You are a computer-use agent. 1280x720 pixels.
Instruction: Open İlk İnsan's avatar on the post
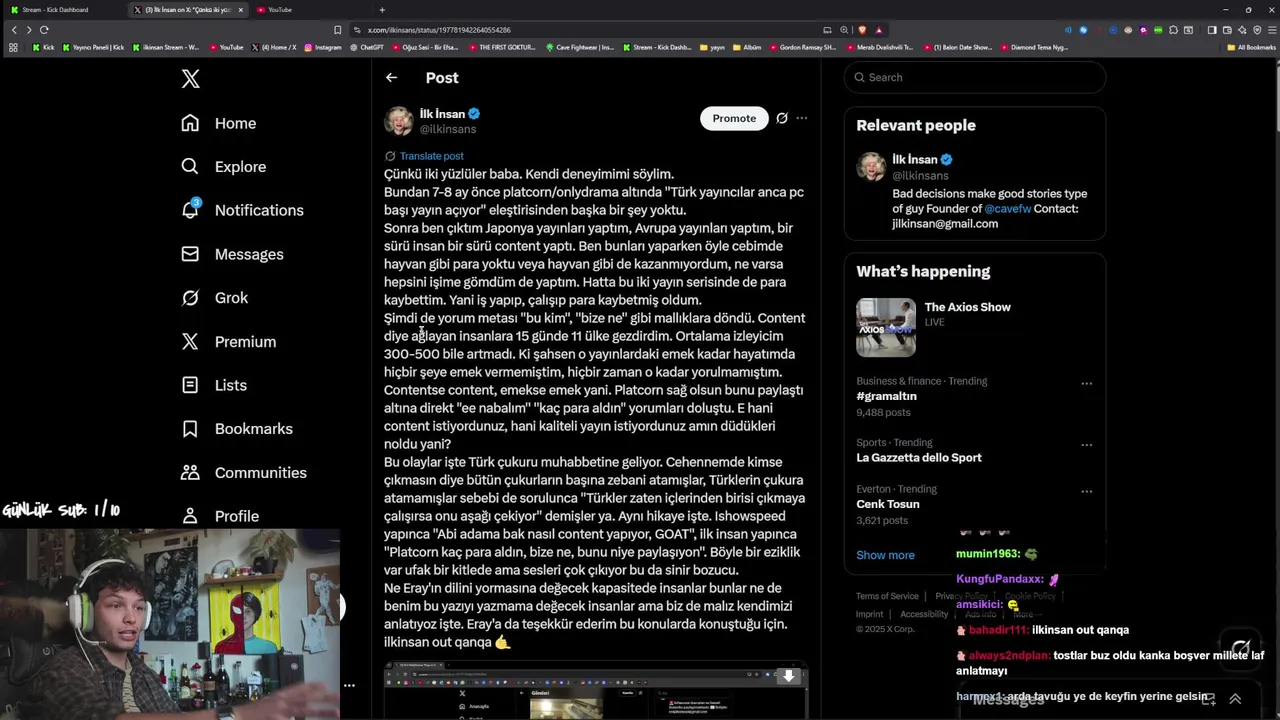[399, 120]
